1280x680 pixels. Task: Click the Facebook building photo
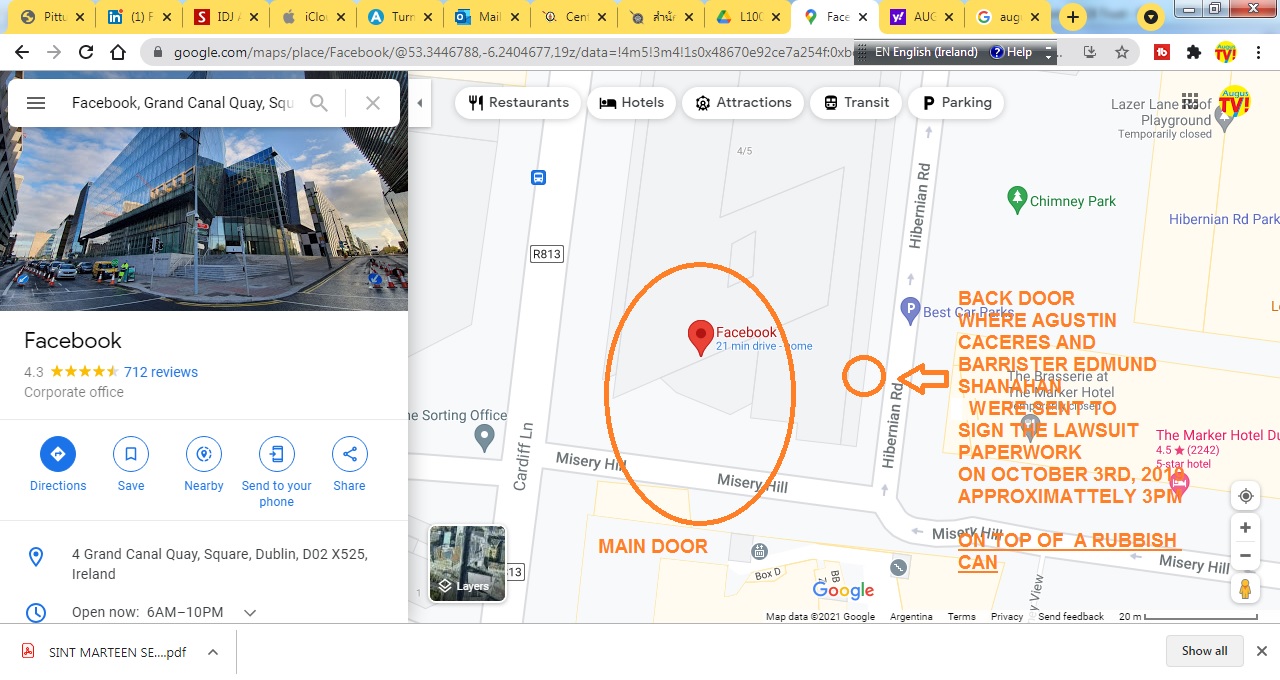coord(204,190)
